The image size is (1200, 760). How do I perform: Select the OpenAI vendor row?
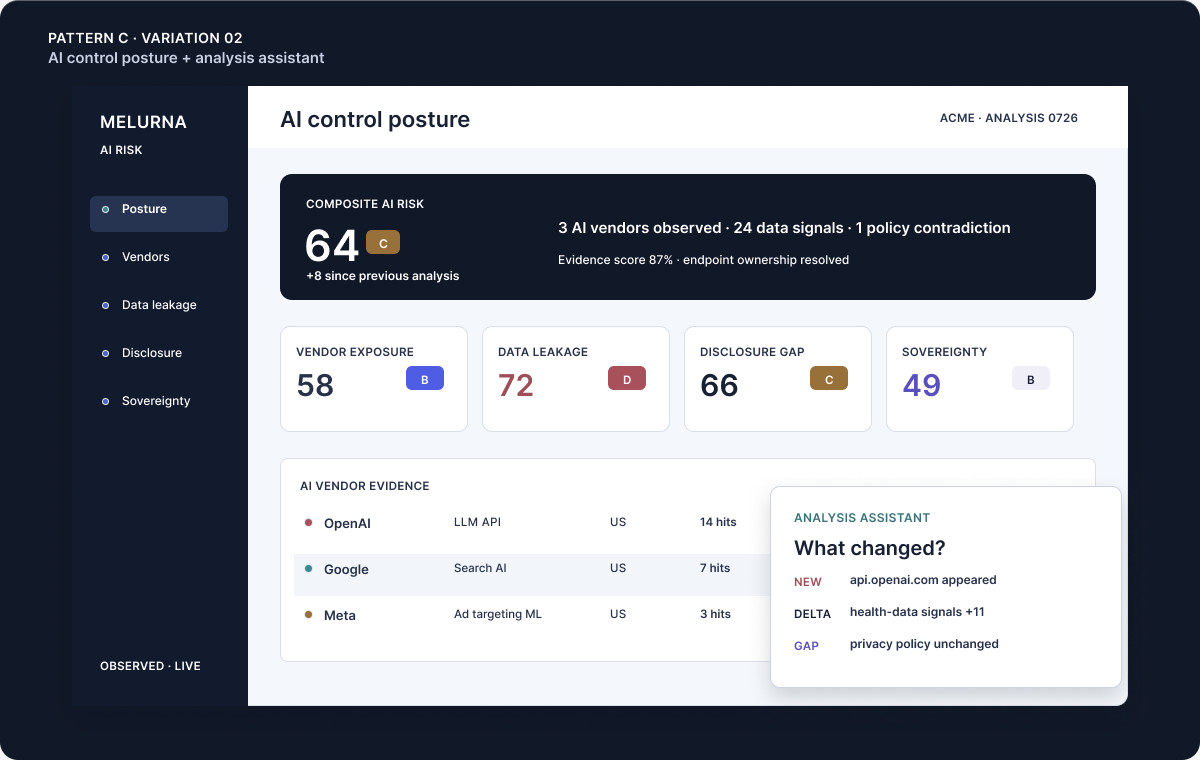532,523
